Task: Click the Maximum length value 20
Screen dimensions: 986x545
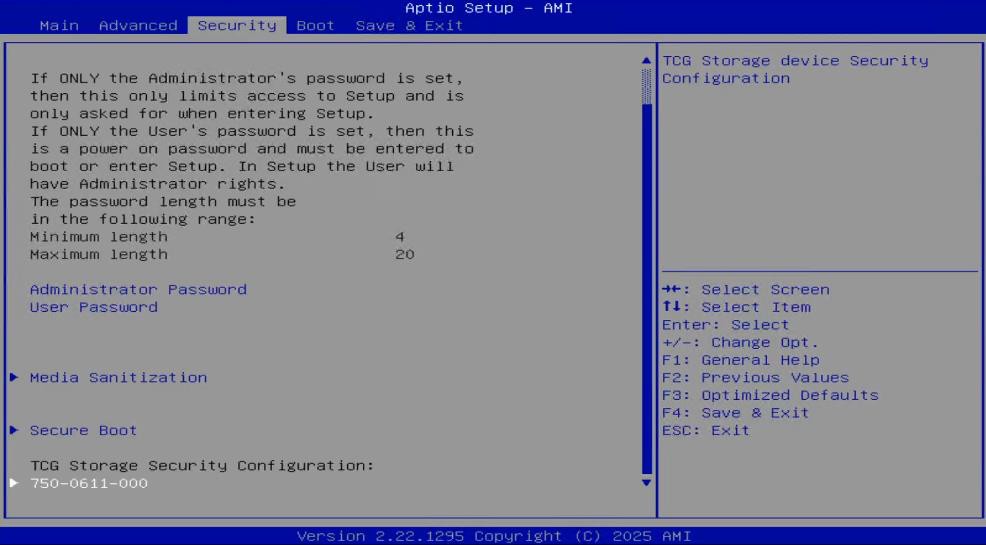Action: click(x=404, y=255)
